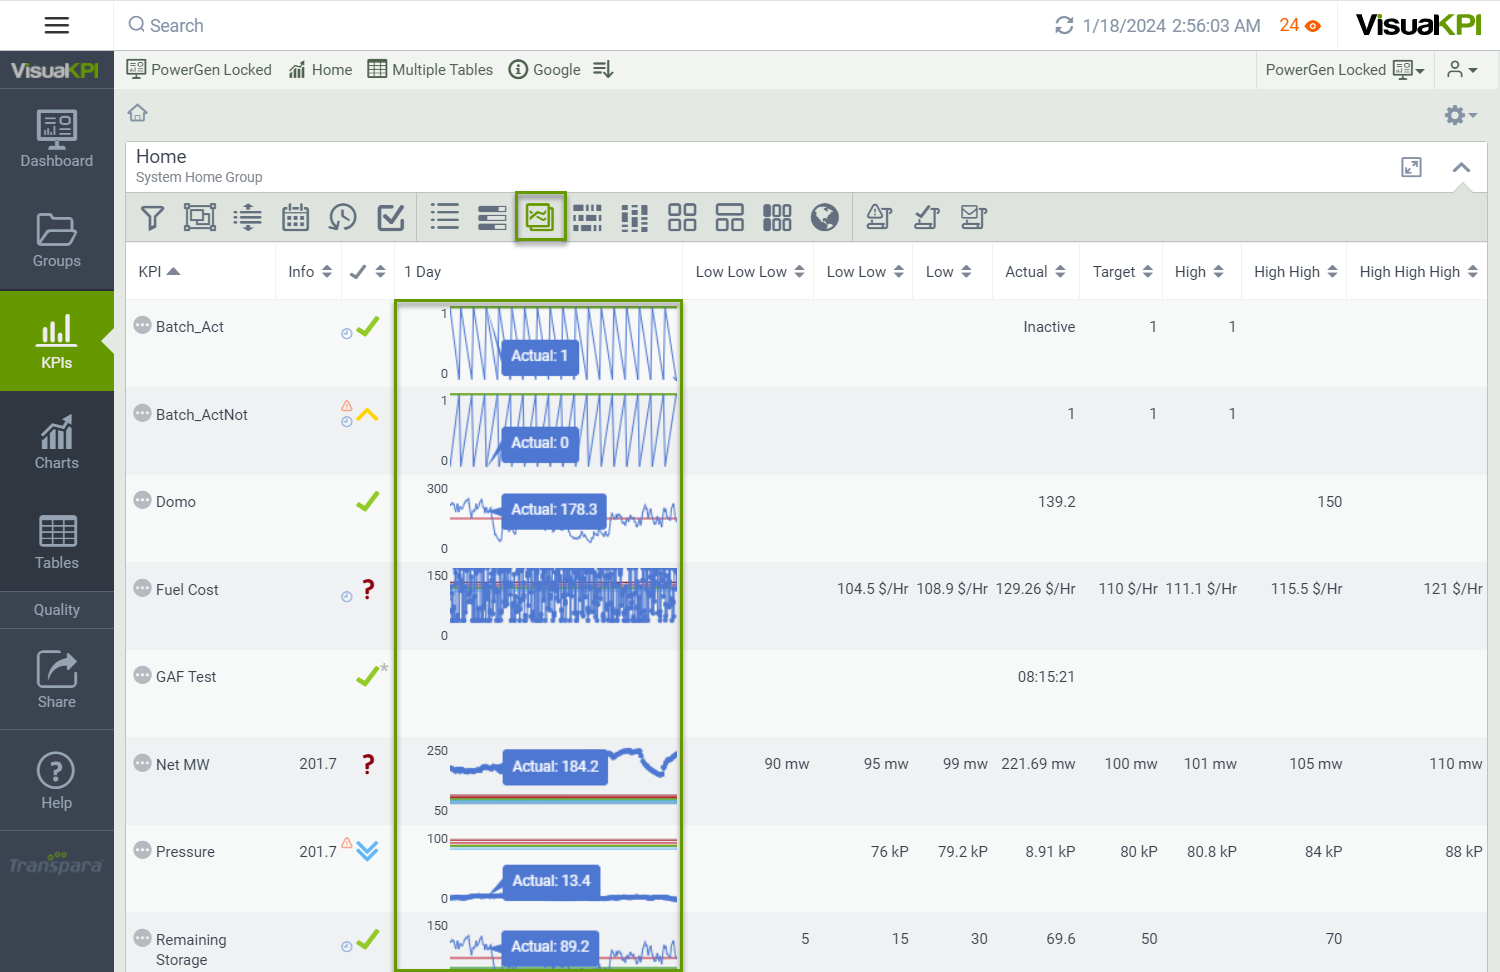This screenshot has width=1500, height=972.
Task: Click the filter funnel icon
Action: point(152,218)
